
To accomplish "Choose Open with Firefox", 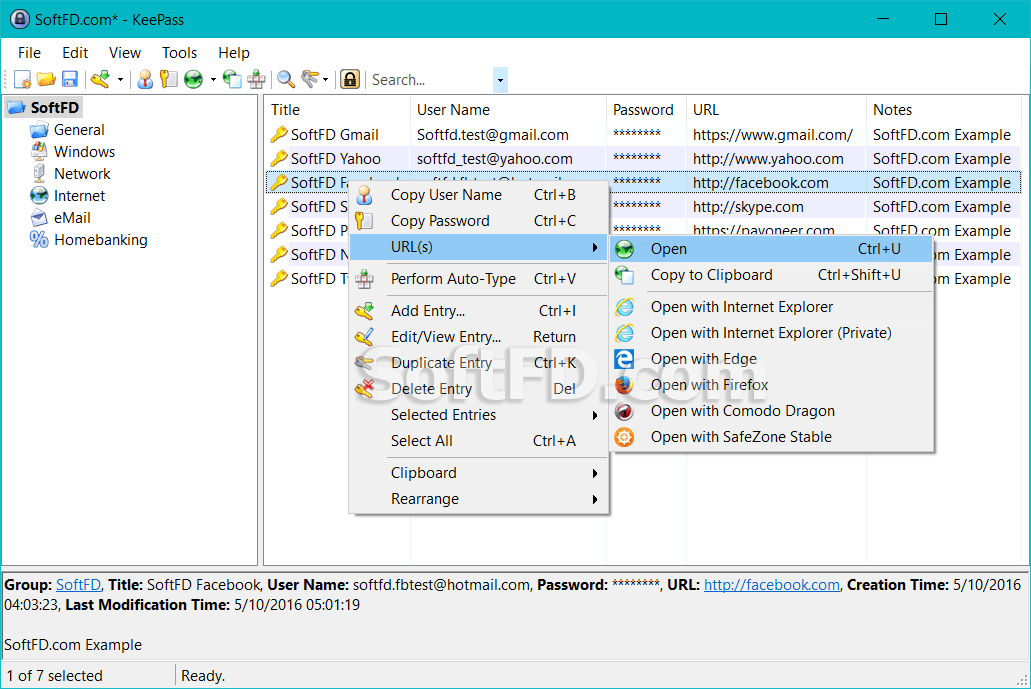I will (772, 385).
